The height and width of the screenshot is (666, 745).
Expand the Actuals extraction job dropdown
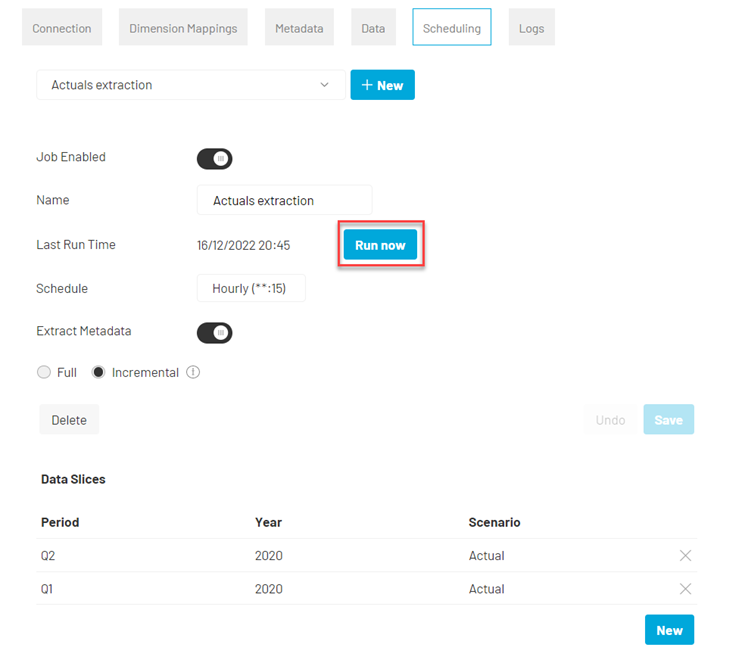pos(191,85)
